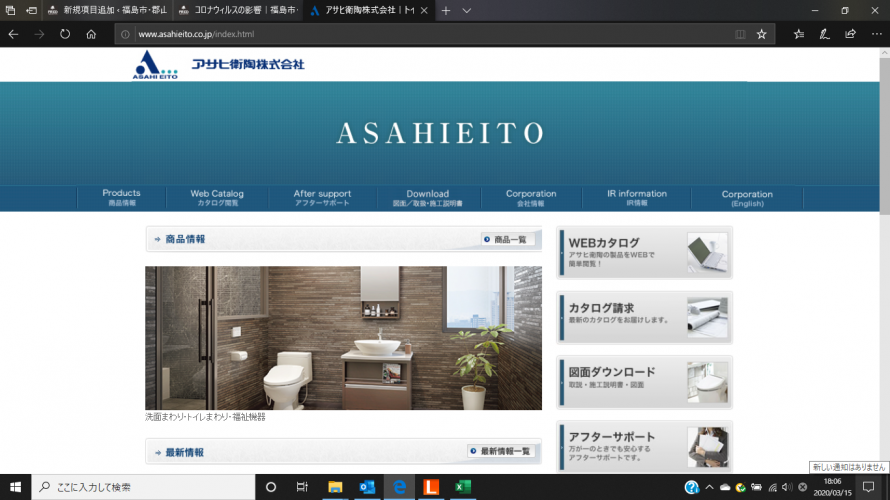Image resolution: width=890 pixels, height=500 pixels.
Task: Open Microsoft Edge taskbar icon
Action: tap(399, 487)
